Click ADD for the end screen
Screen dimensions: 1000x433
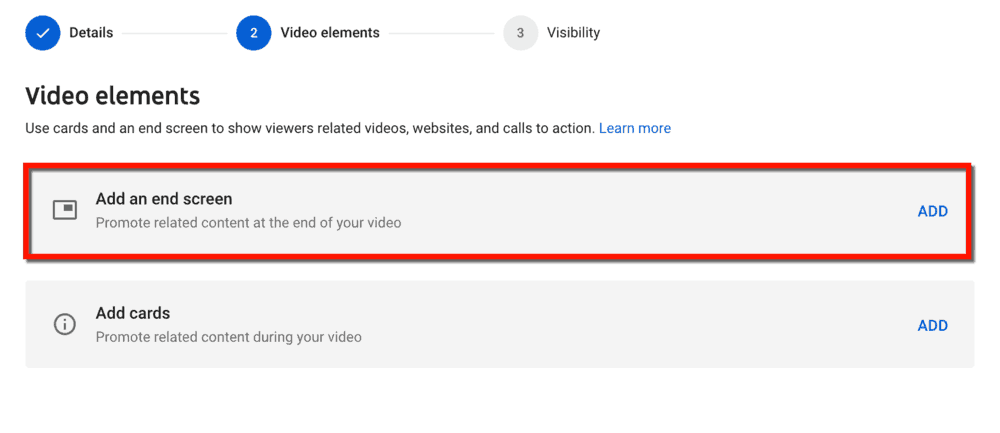tap(932, 212)
